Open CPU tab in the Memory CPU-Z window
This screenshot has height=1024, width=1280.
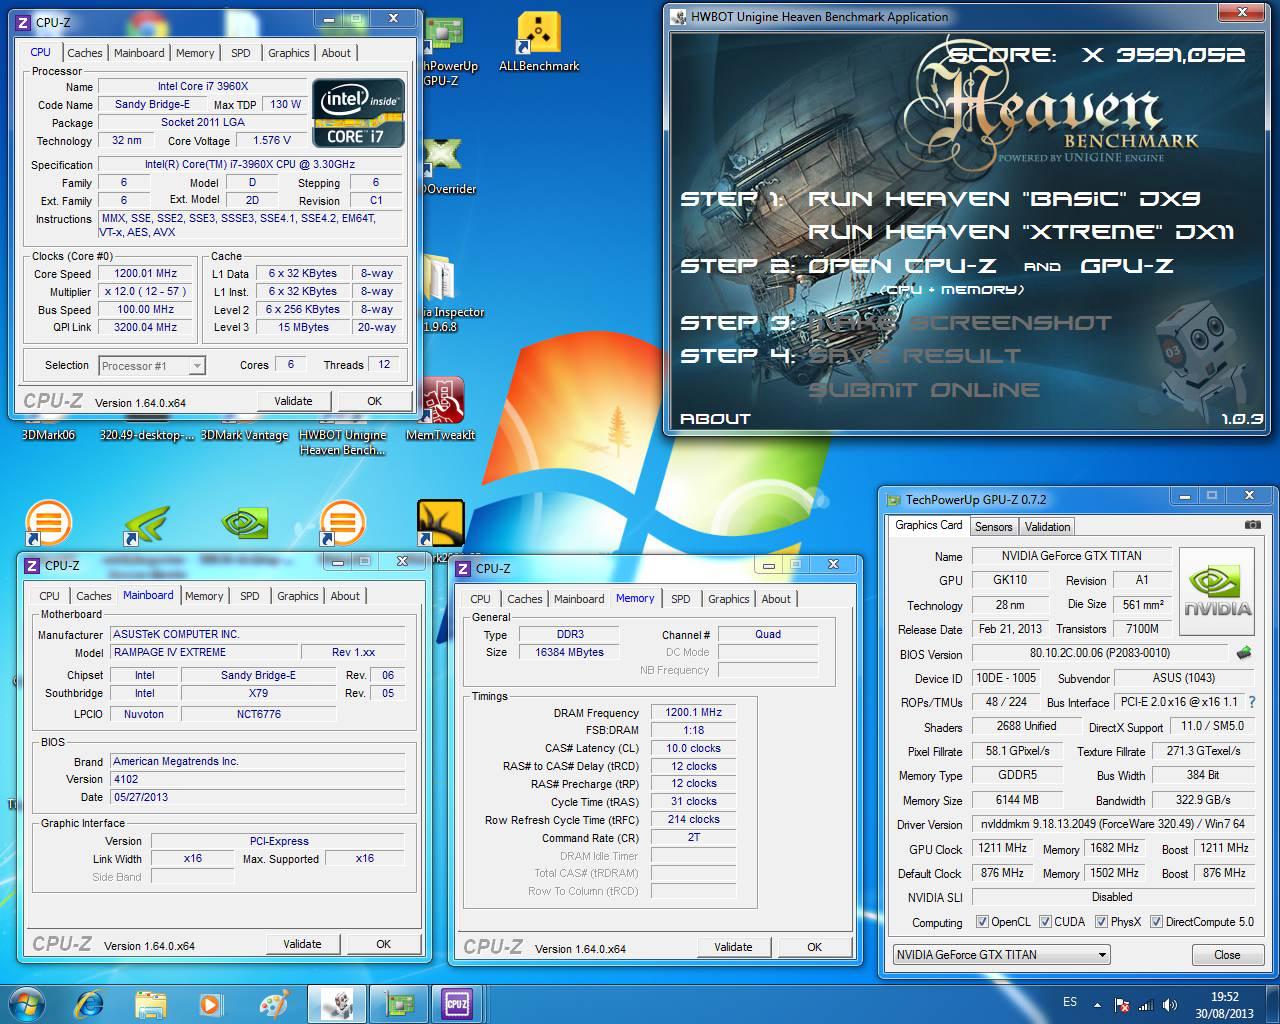tap(481, 599)
